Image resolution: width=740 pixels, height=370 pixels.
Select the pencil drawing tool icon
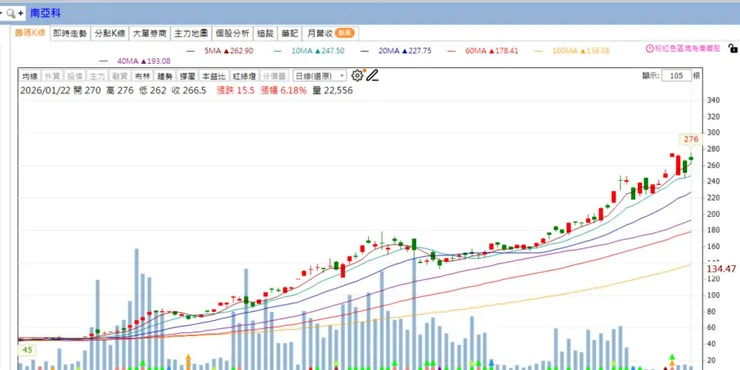pyautogui.click(x=372, y=76)
